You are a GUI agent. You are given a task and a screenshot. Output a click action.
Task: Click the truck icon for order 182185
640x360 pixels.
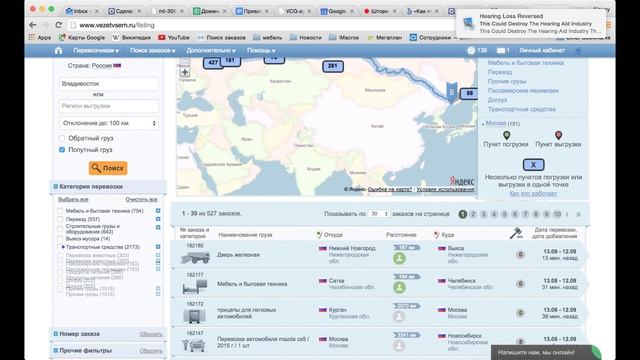(x=195, y=257)
